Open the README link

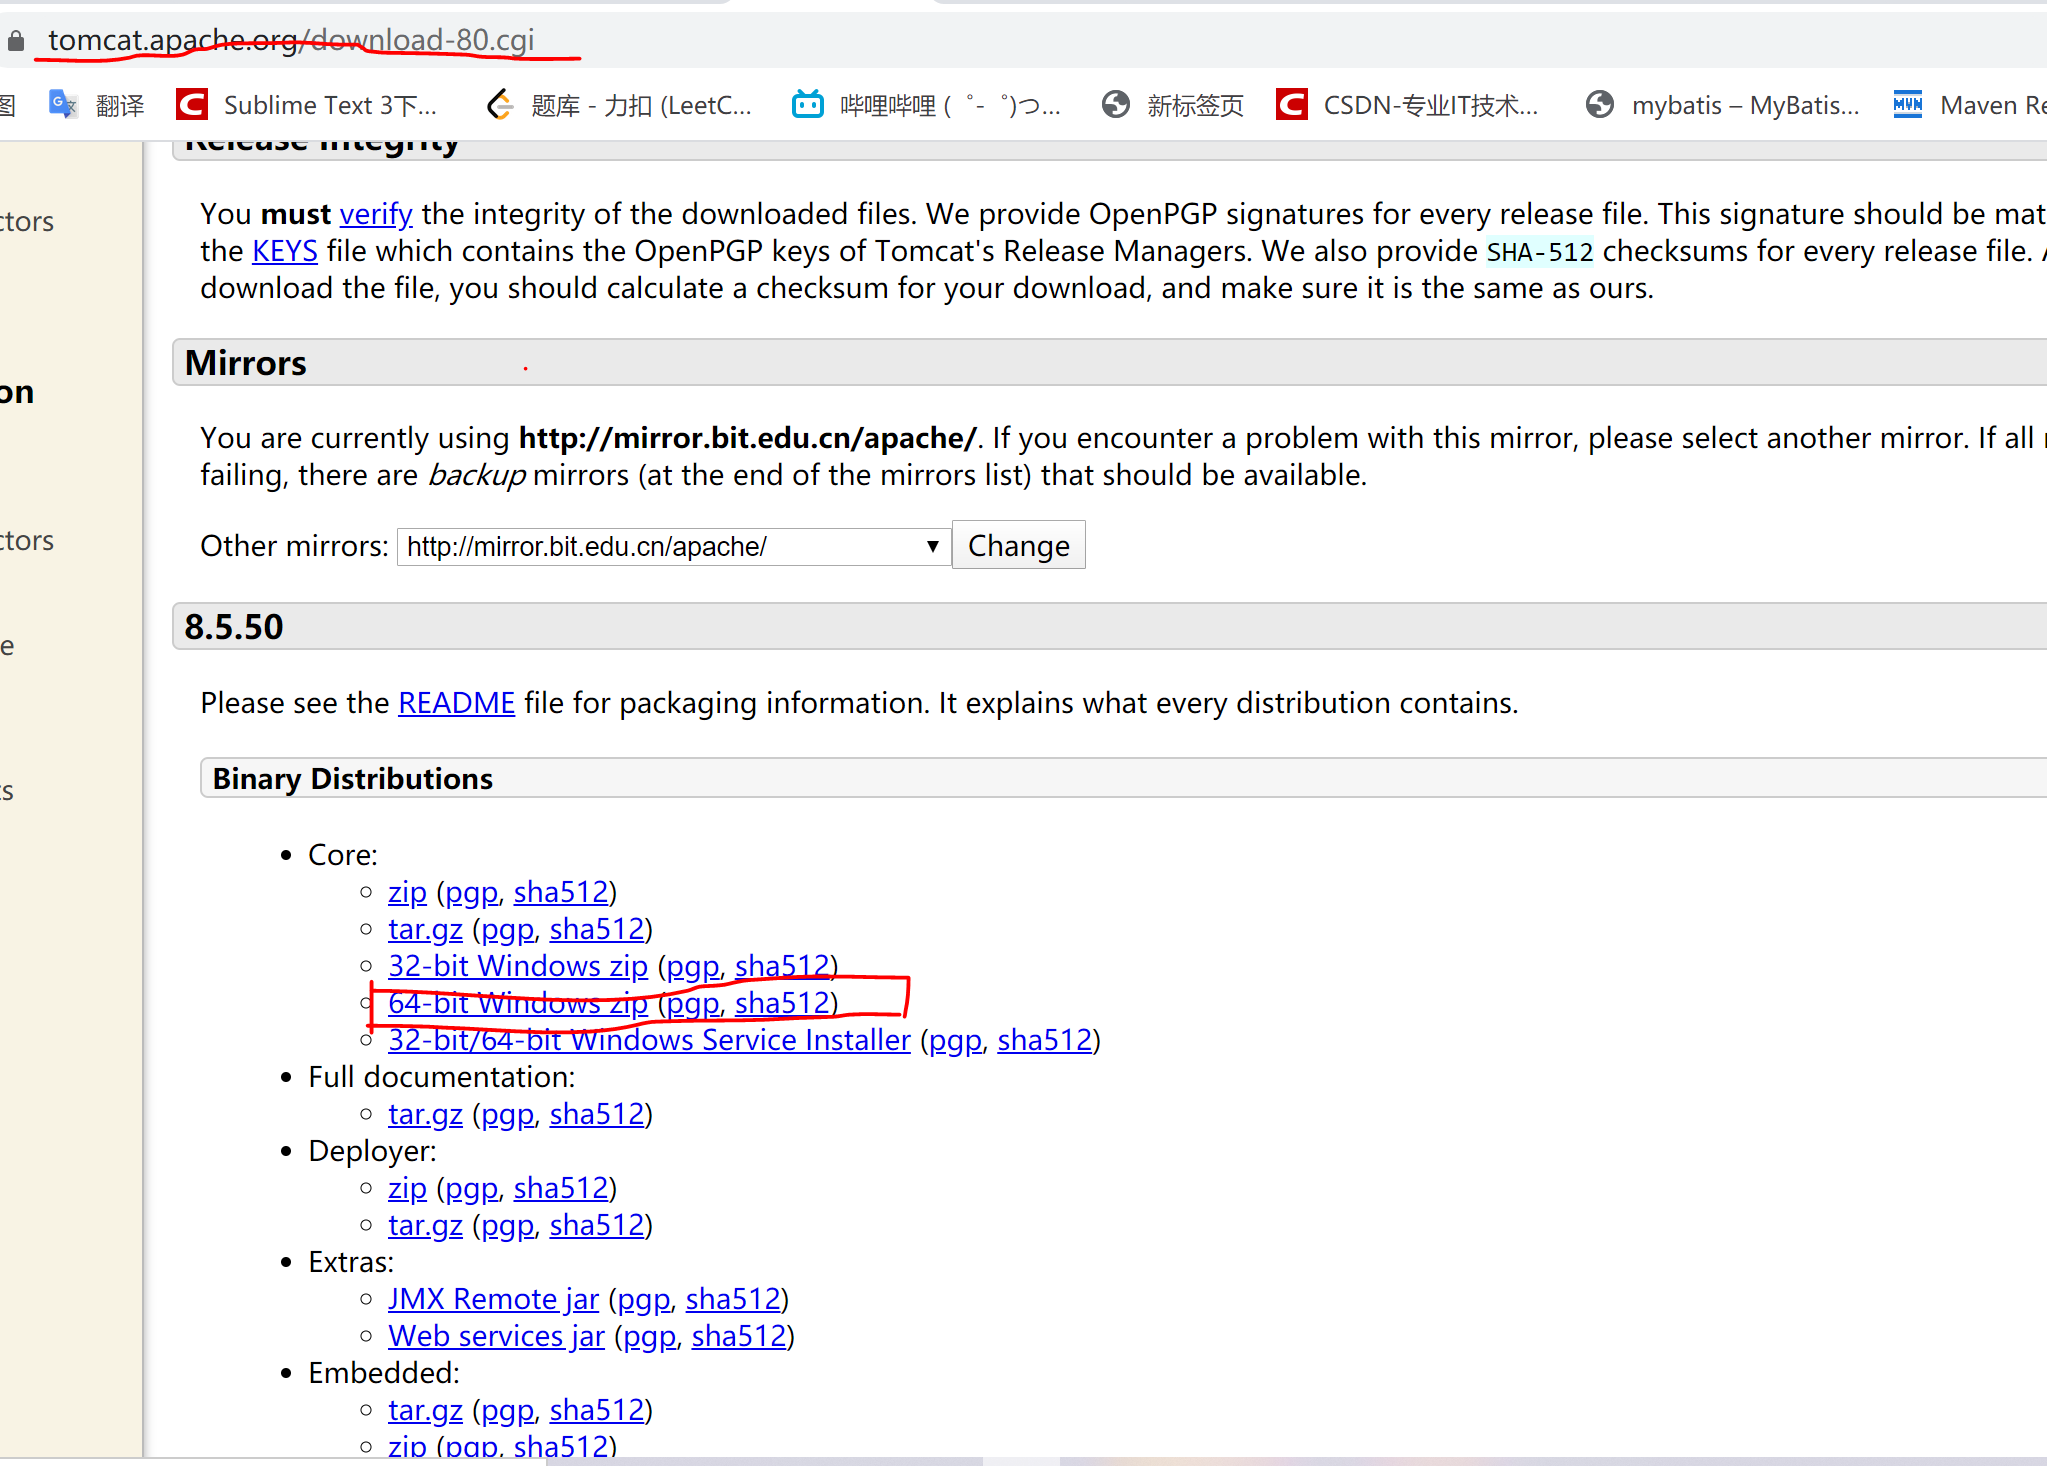pos(456,703)
